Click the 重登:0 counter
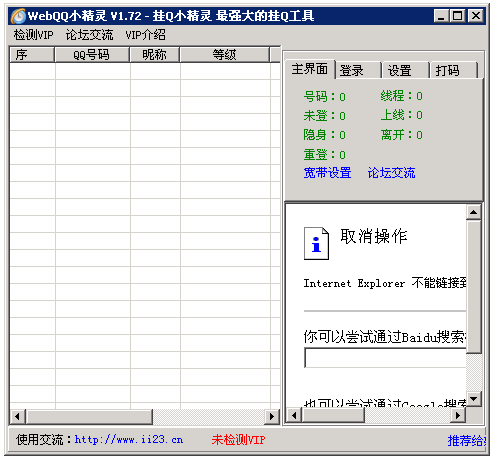 [324, 155]
